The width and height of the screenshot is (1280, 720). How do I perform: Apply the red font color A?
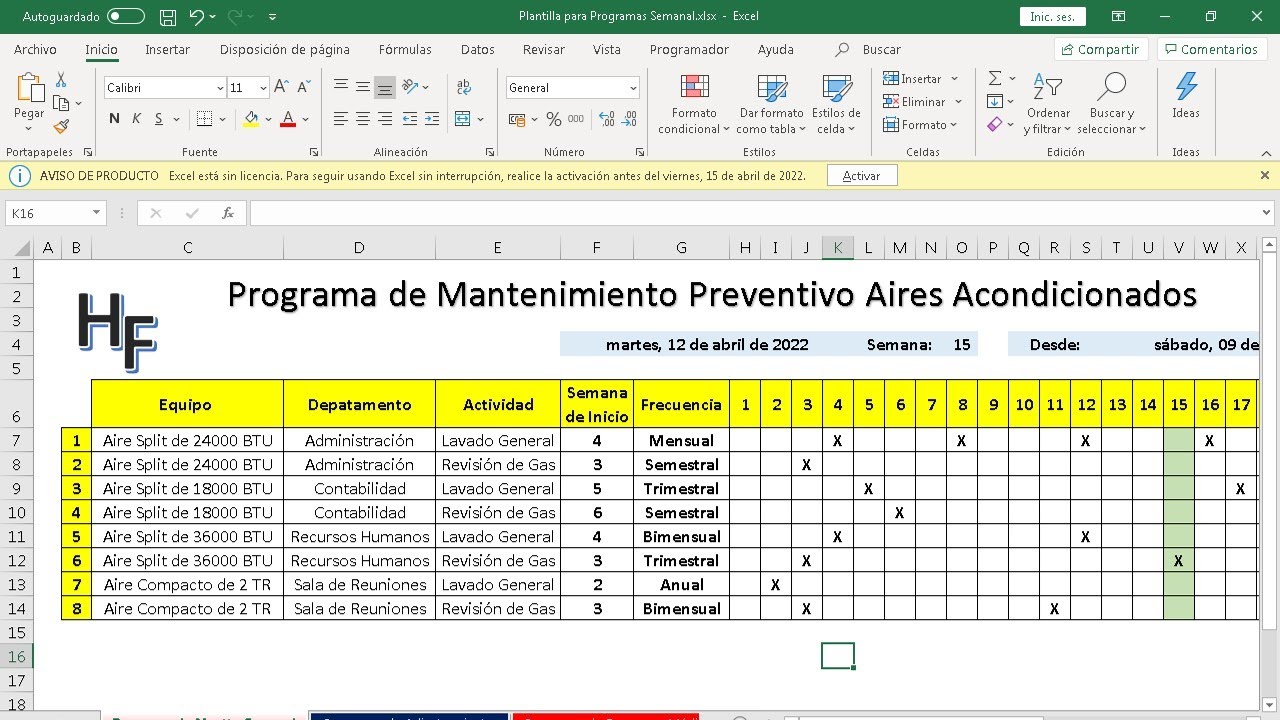click(288, 119)
